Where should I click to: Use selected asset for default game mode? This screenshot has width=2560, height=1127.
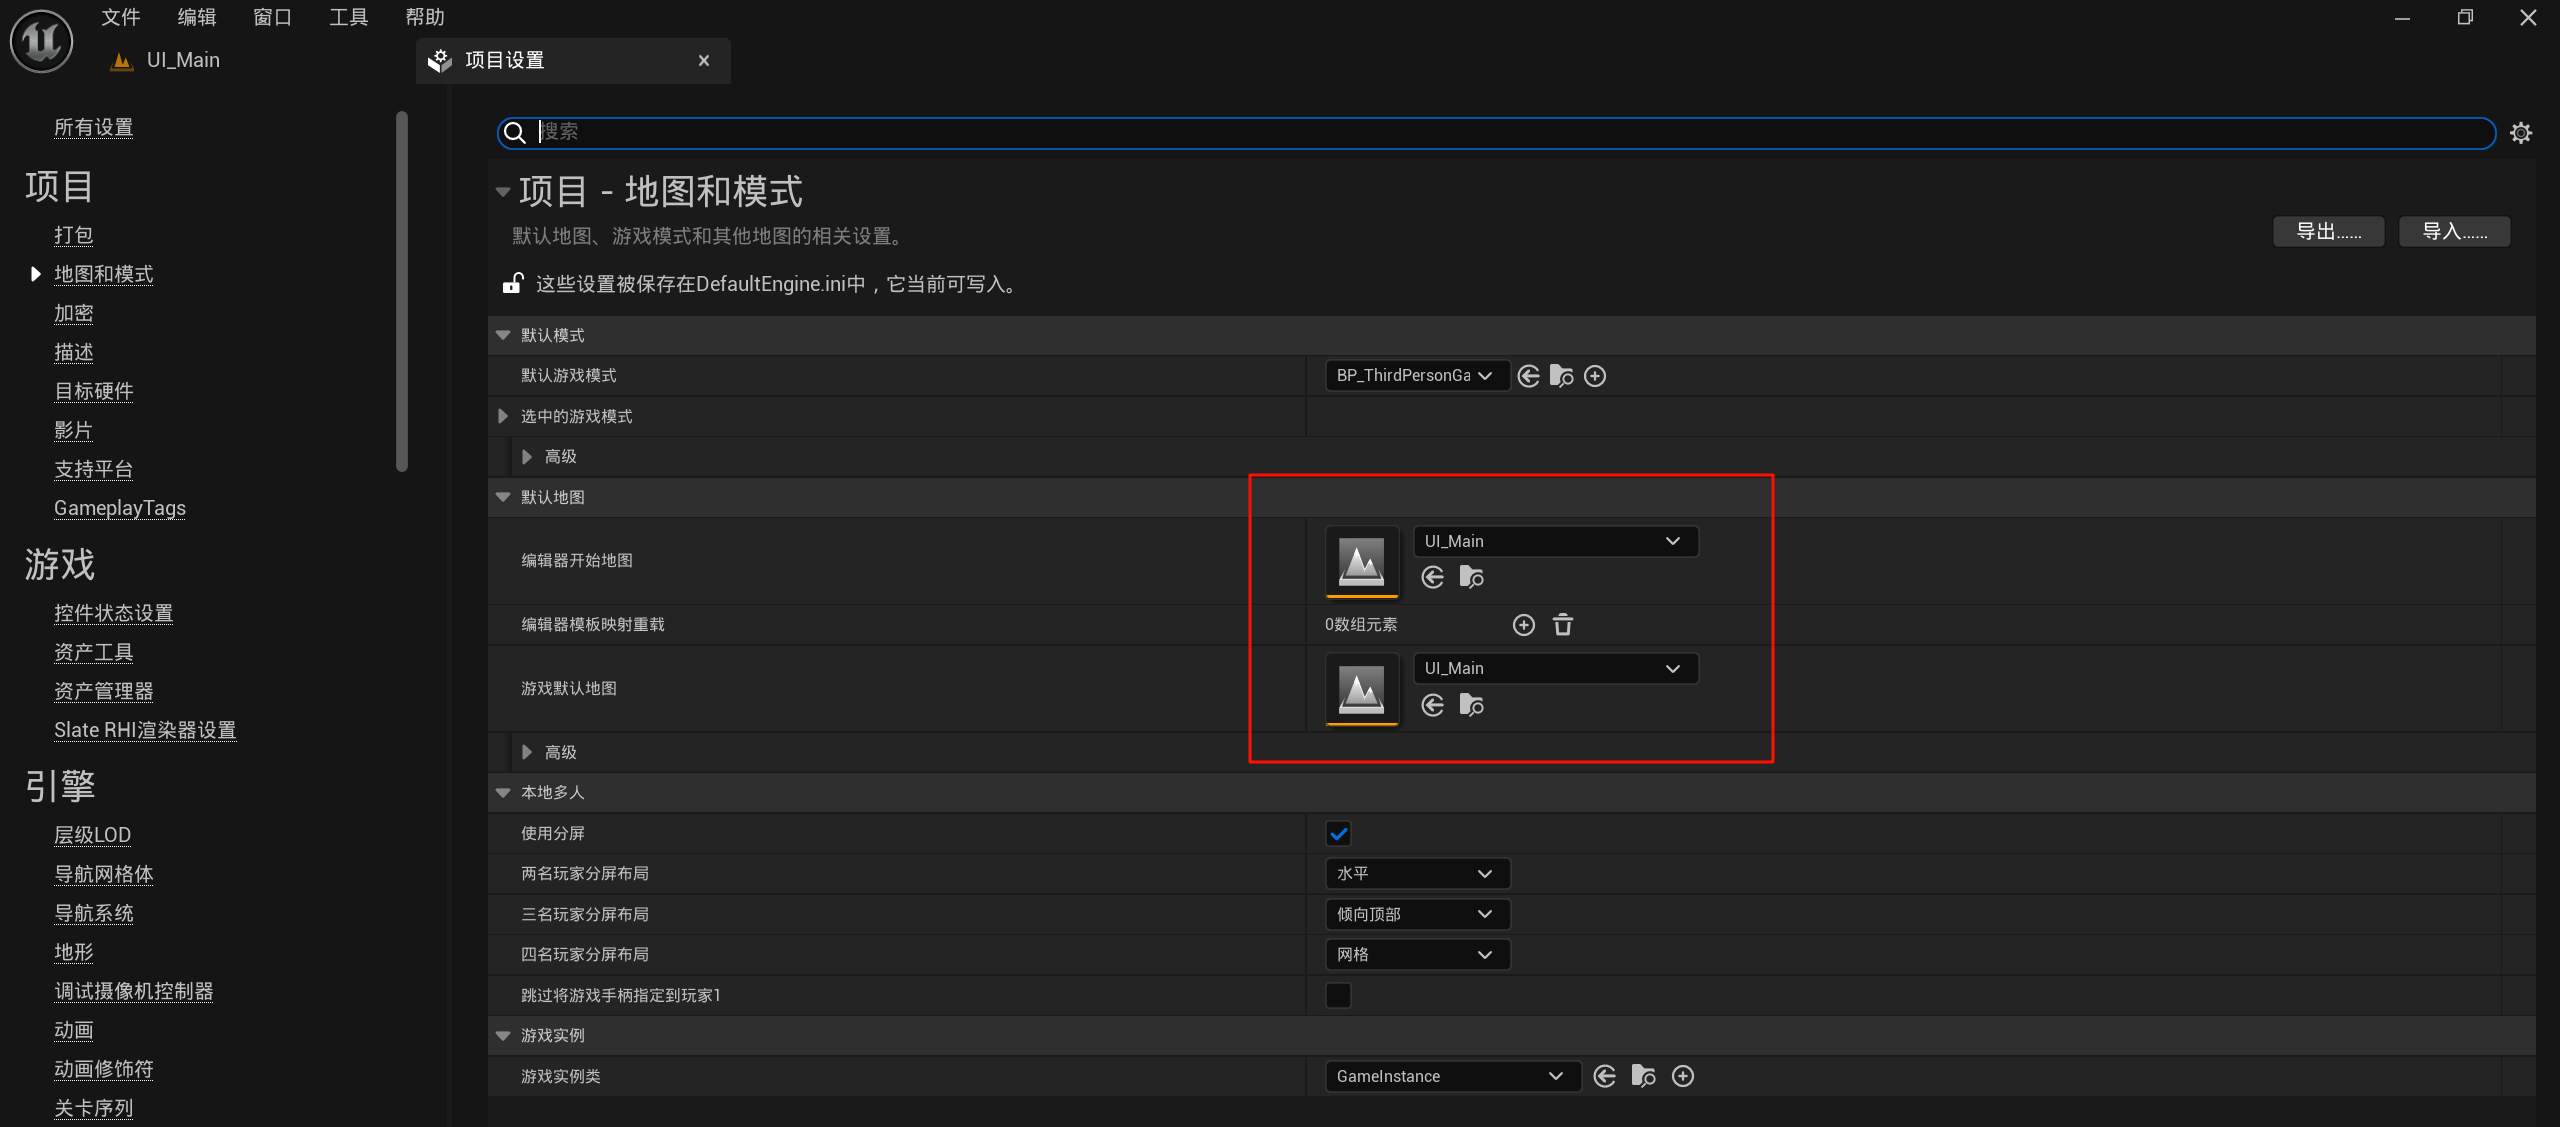[1528, 376]
